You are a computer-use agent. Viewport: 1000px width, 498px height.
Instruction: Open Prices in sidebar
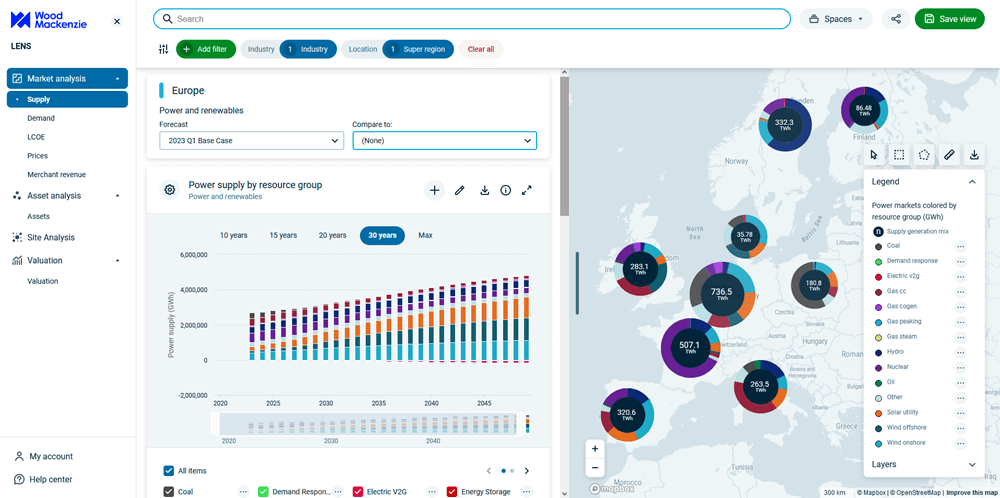tap(38, 156)
